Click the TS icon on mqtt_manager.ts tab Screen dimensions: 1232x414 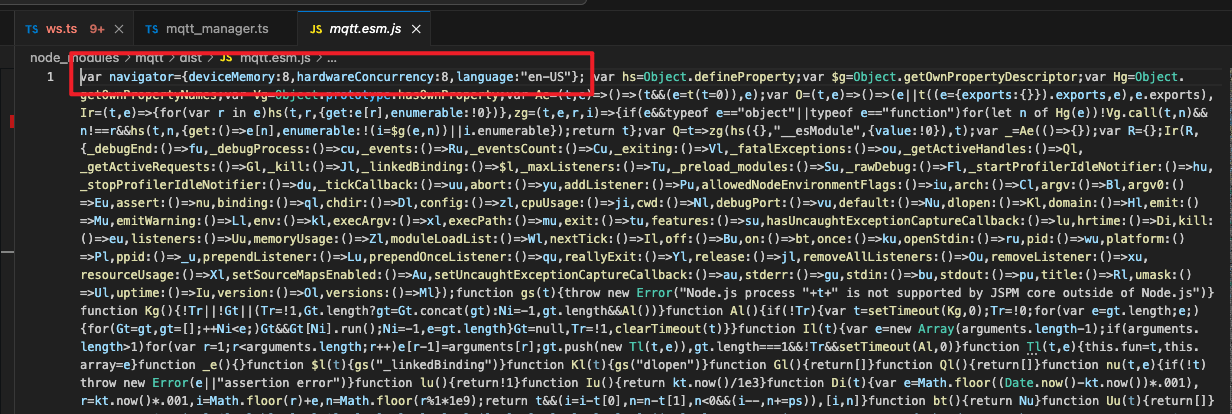153,29
